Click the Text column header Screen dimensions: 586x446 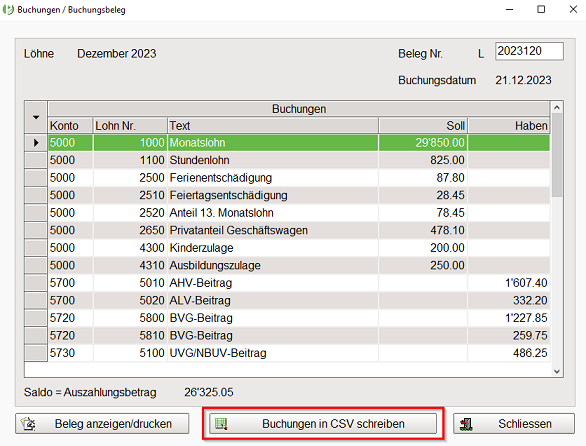[273, 126]
